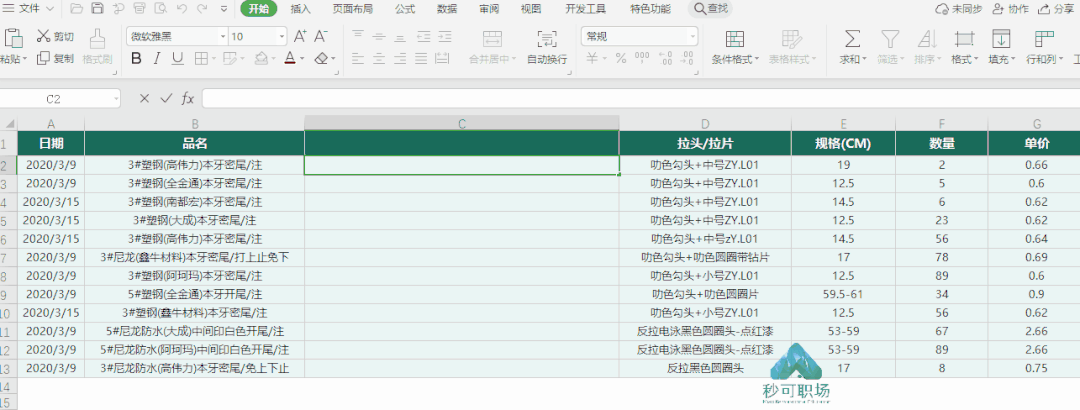Click the 格式刷 format painter
Screen dimensions: 1080x410
pyautogui.click(x=97, y=46)
